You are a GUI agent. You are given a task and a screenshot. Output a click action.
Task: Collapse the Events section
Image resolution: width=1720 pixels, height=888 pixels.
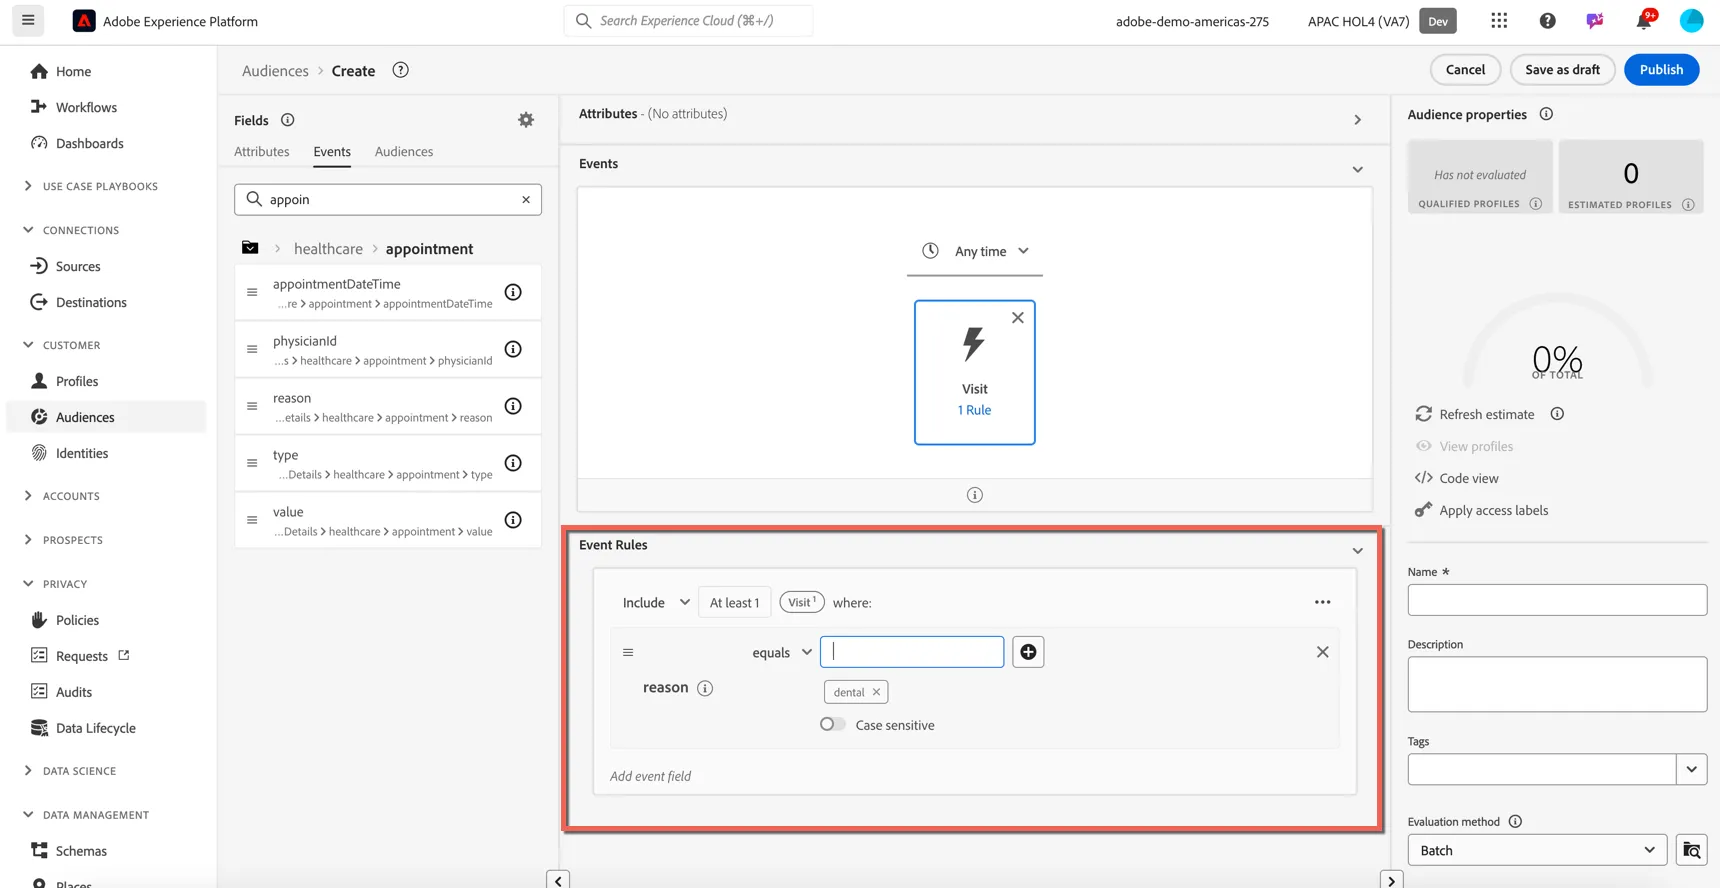click(x=1357, y=170)
